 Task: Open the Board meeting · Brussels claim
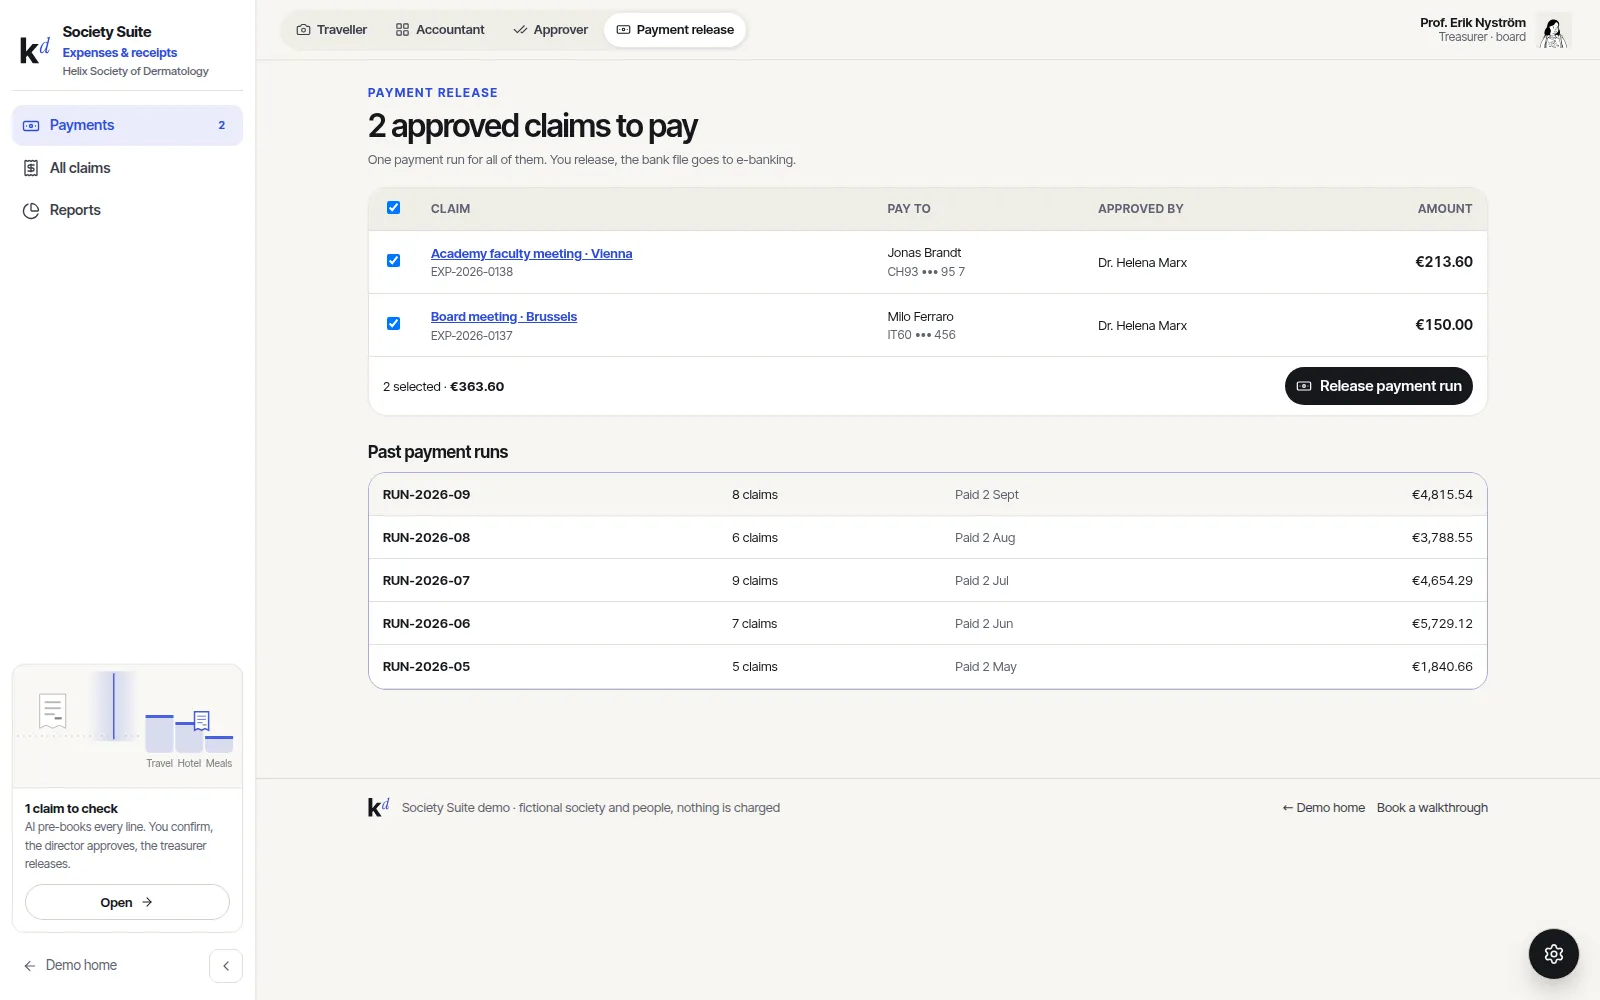(x=504, y=317)
